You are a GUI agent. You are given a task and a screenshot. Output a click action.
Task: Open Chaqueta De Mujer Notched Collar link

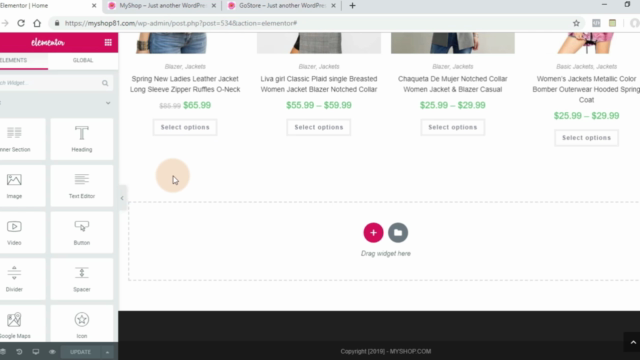(453, 84)
